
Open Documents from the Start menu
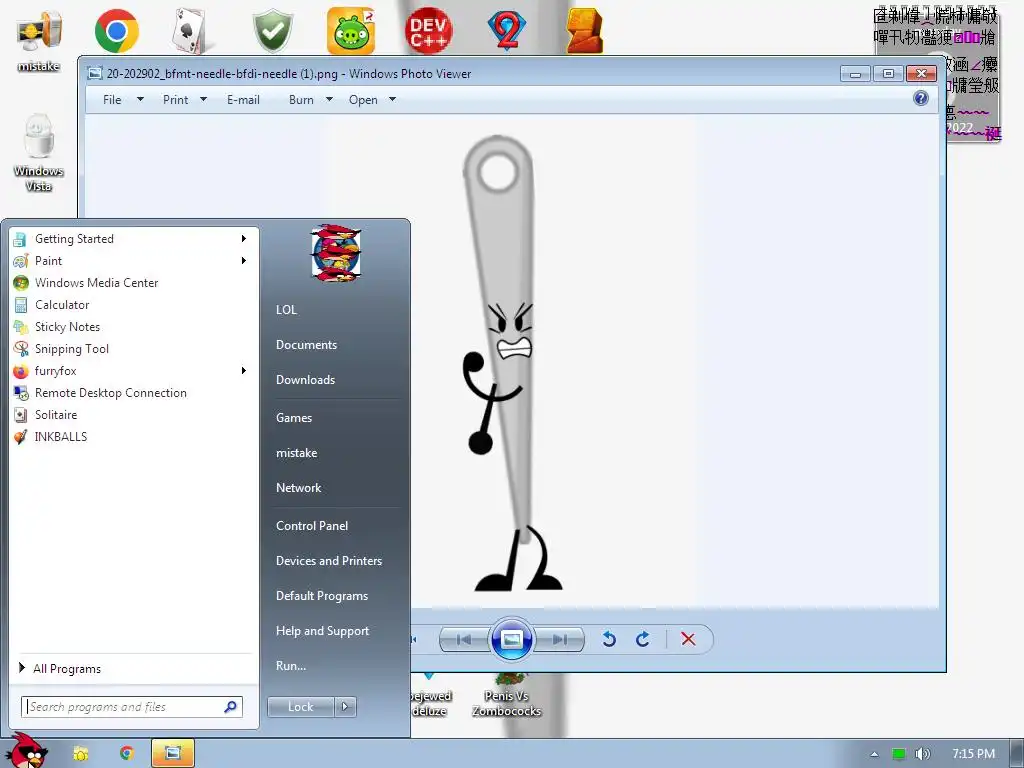[x=306, y=345]
